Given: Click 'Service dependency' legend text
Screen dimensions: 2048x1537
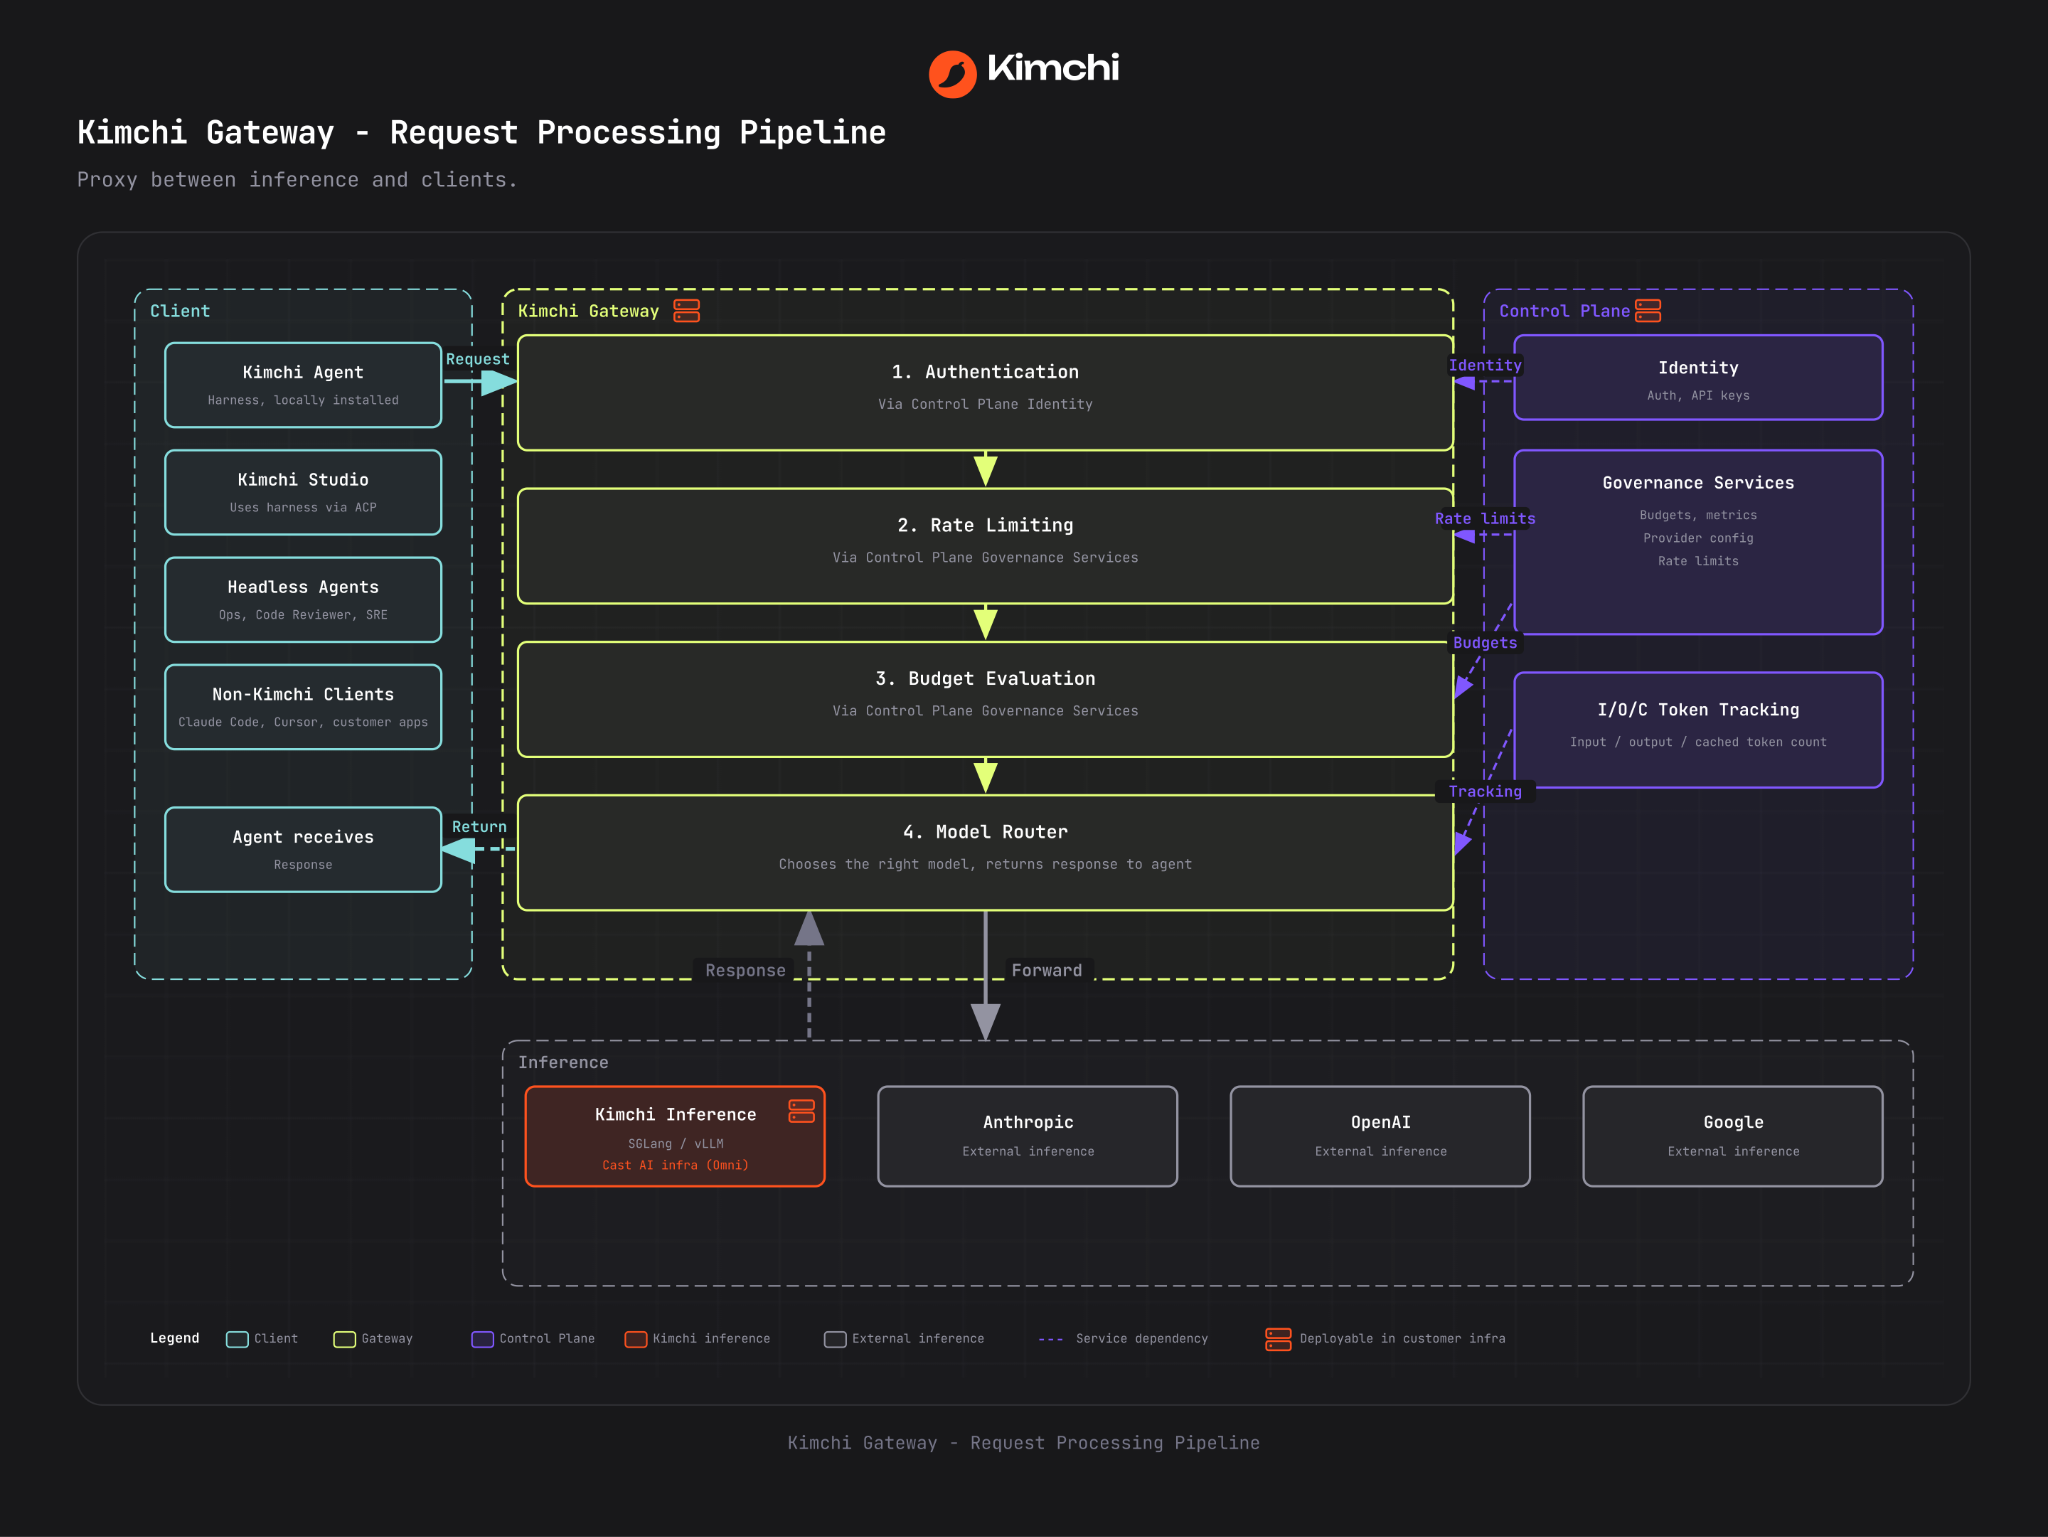Looking at the screenshot, I should coord(1141,1339).
